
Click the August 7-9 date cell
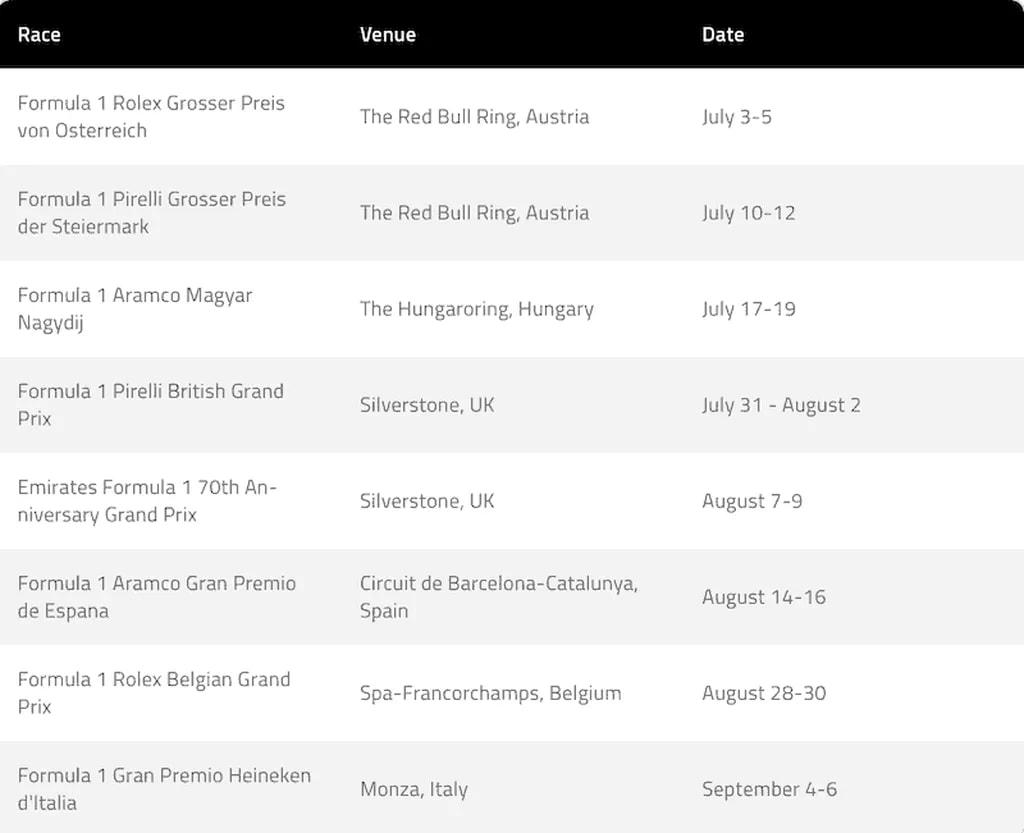coord(751,501)
